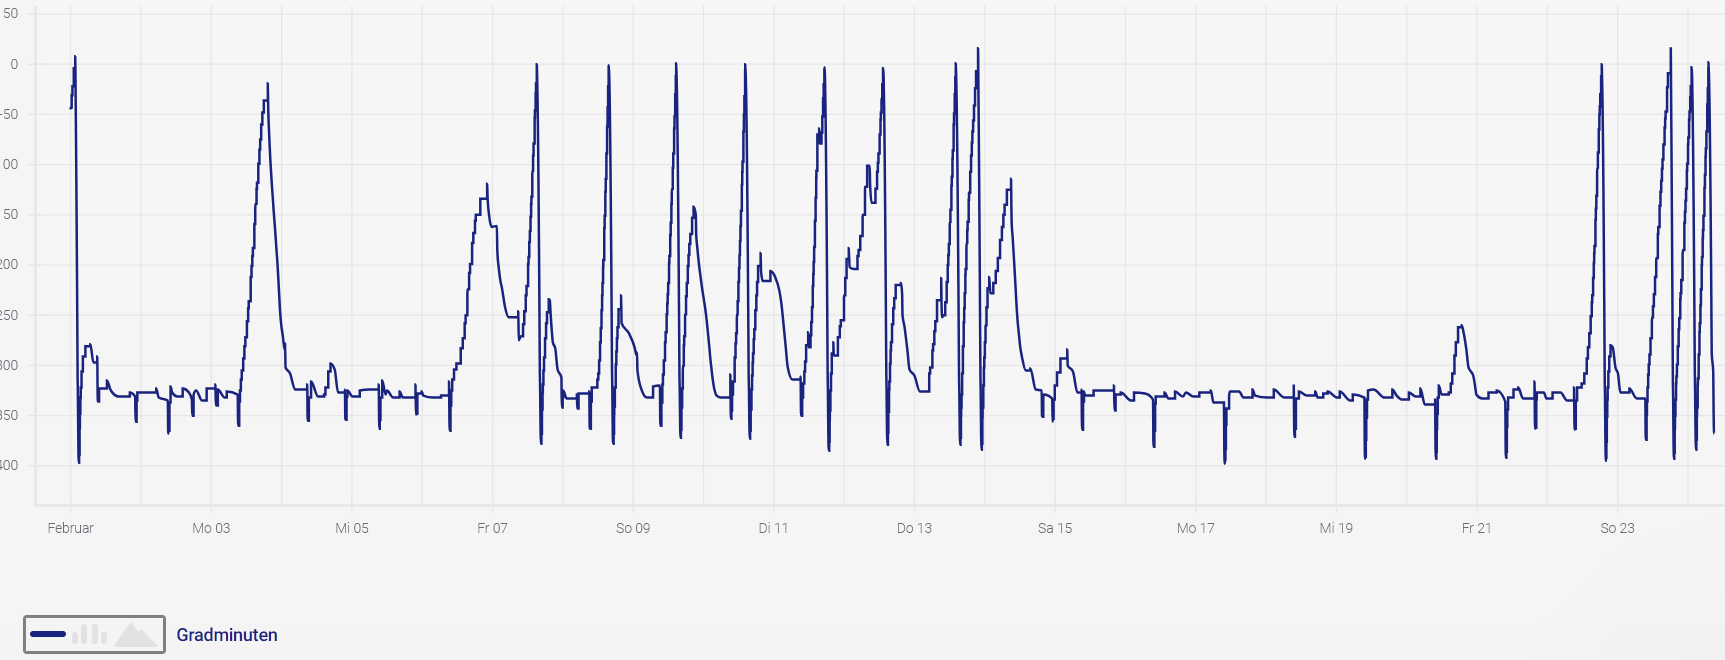Click the So 23 date label
Image resolution: width=1725 pixels, height=660 pixels.
tap(1617, 528)
